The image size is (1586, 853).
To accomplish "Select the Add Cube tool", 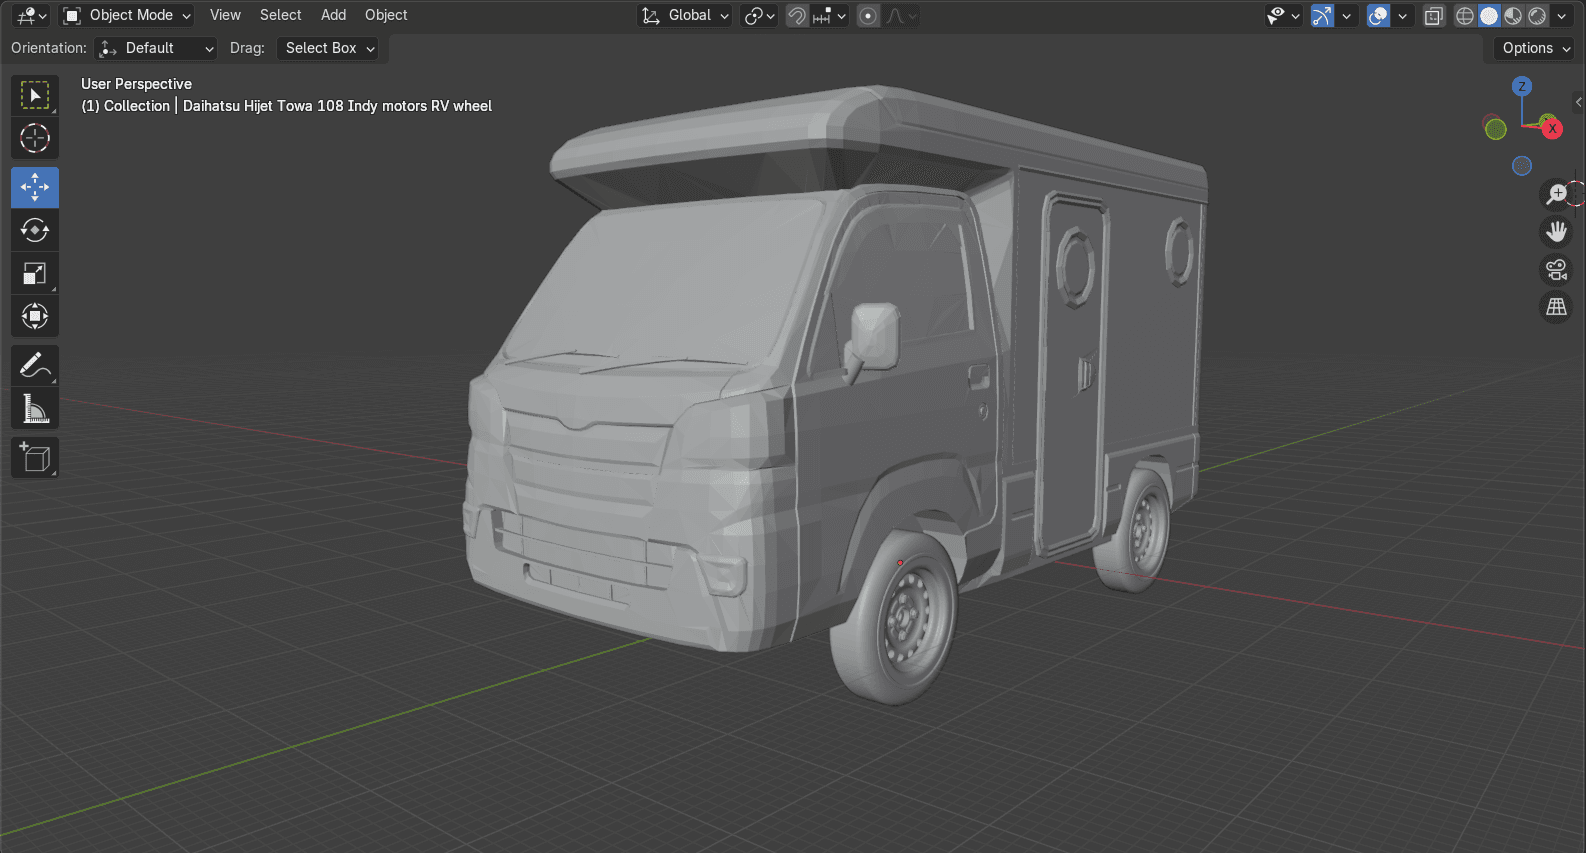I will click(35, 458).
